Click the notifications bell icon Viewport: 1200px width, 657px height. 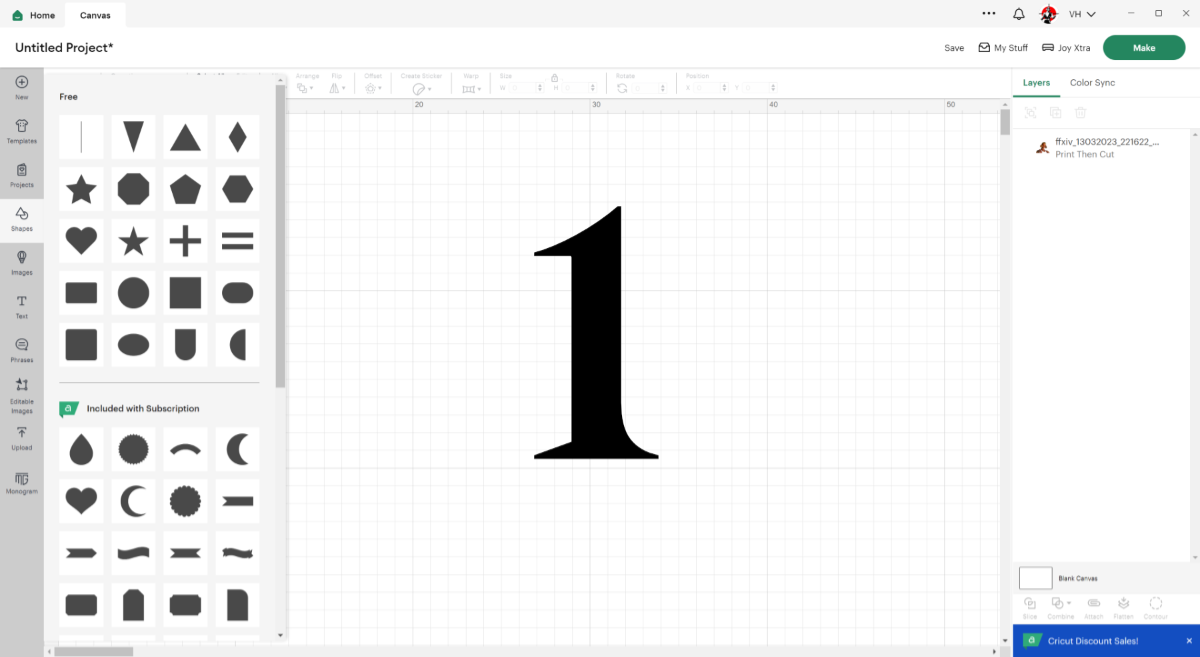click(x=1018, y=14)
